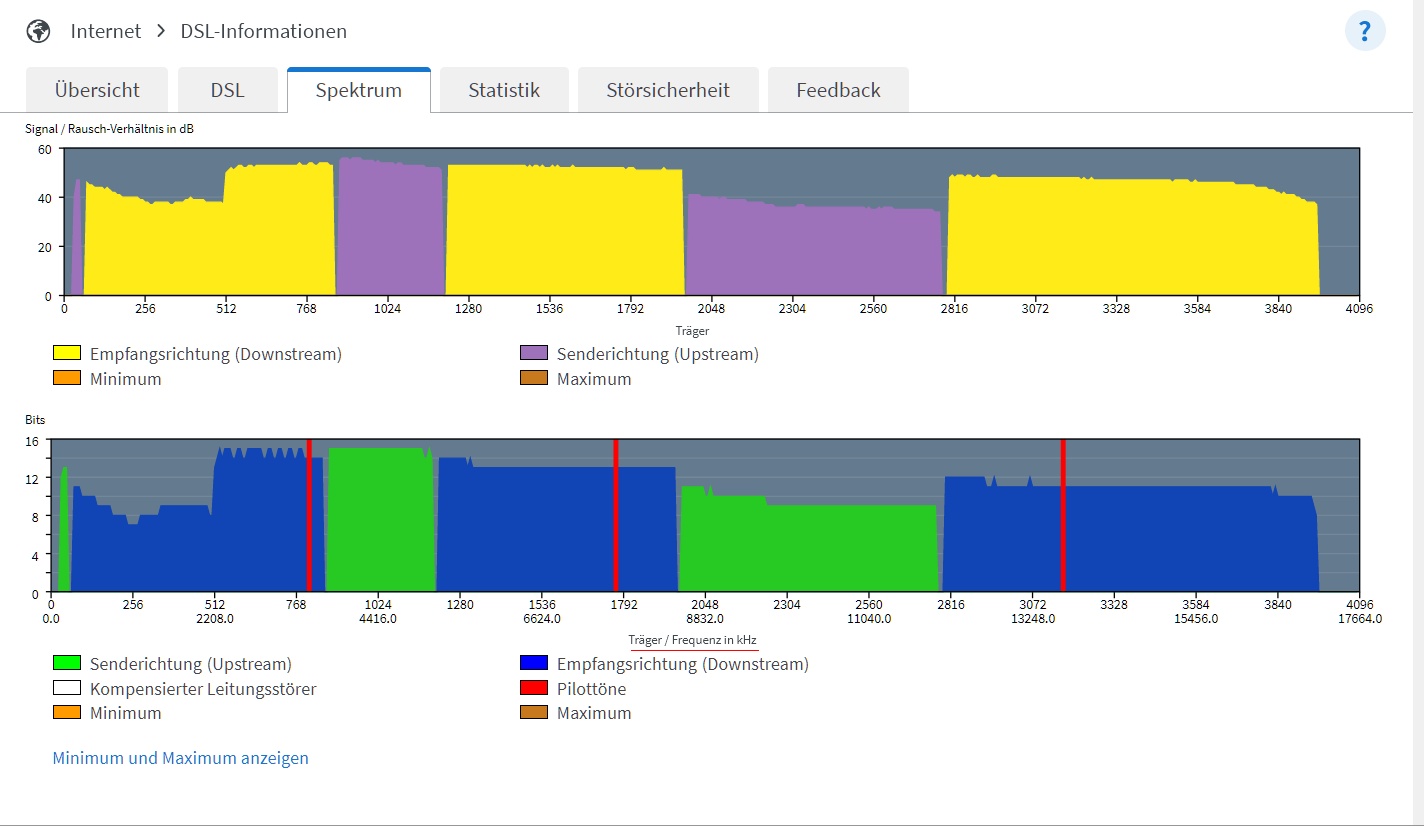Click the '17664.0' frequency value
The height and width of the screenshot is (826, 1424).
[x=1359, y=619]
